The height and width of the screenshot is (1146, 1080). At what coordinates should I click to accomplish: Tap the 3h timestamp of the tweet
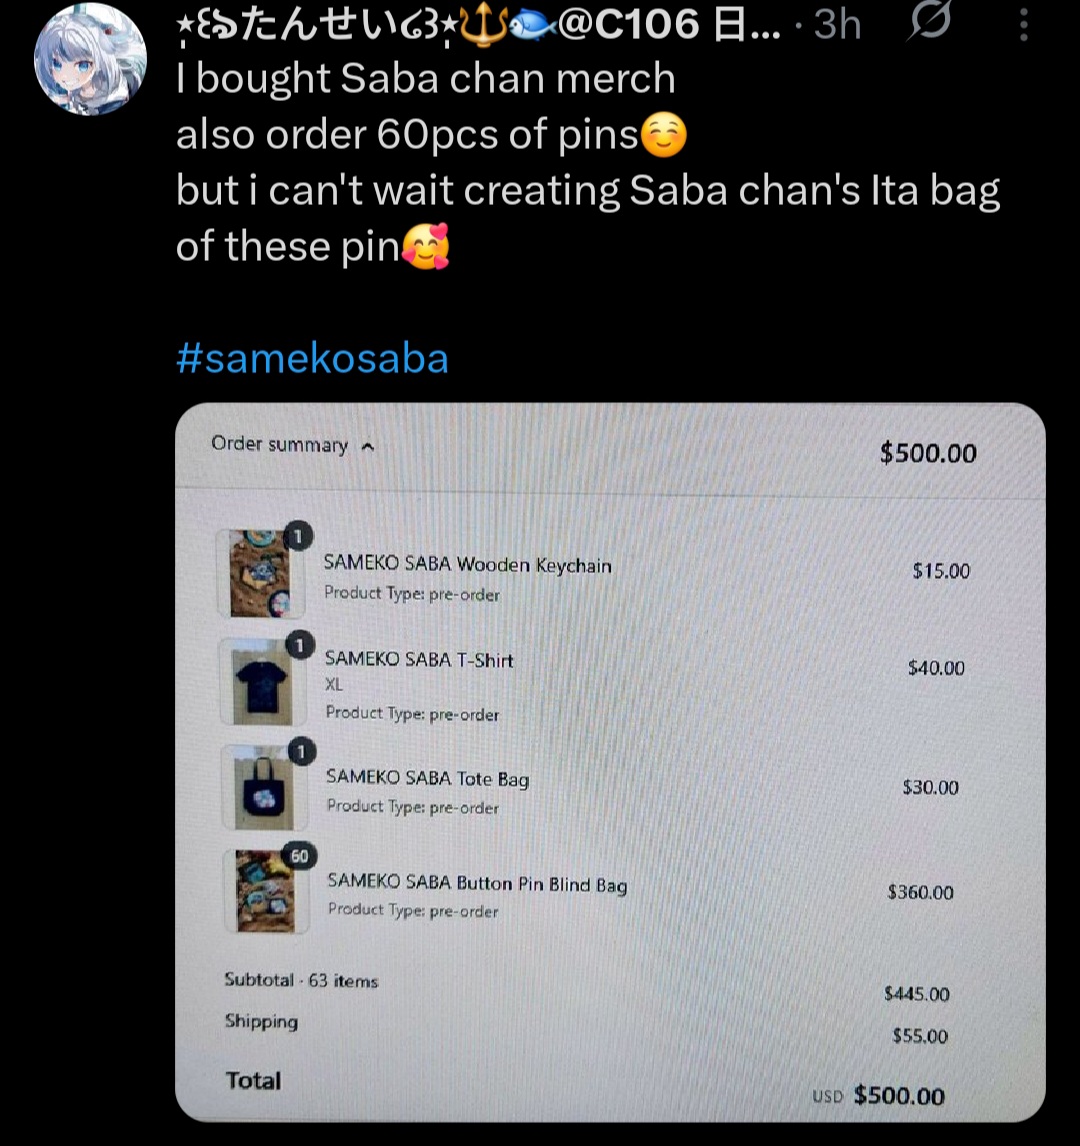tap(837, 25)
